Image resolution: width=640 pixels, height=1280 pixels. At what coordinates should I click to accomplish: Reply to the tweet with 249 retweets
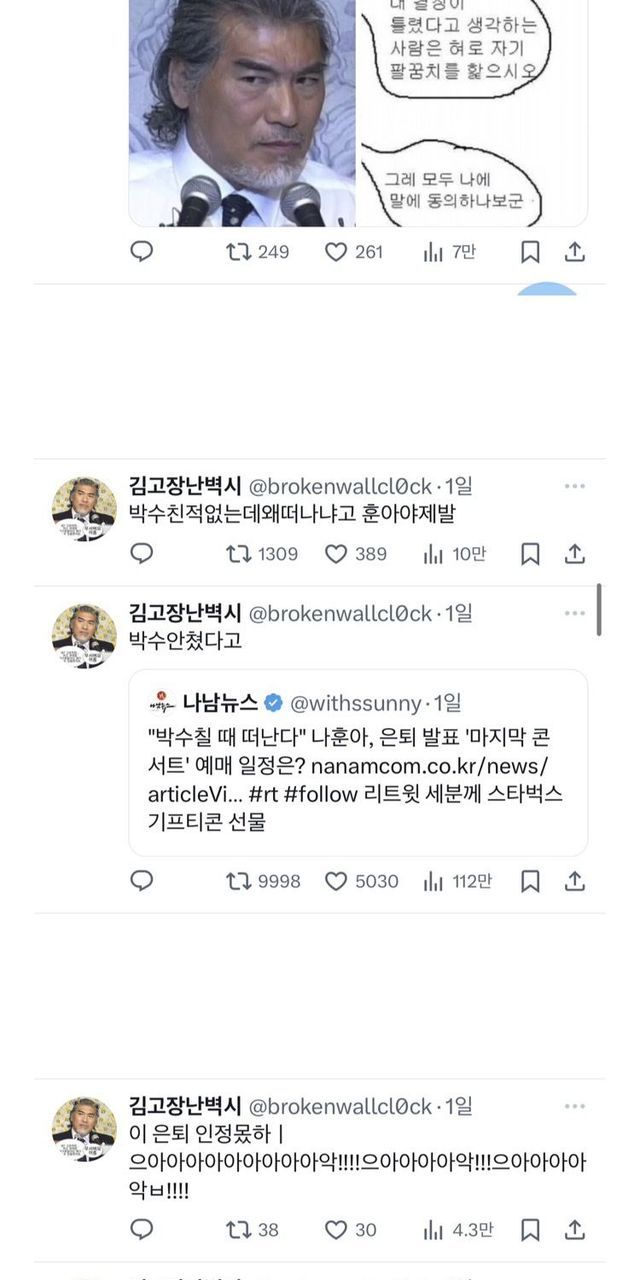pos(142,252)
